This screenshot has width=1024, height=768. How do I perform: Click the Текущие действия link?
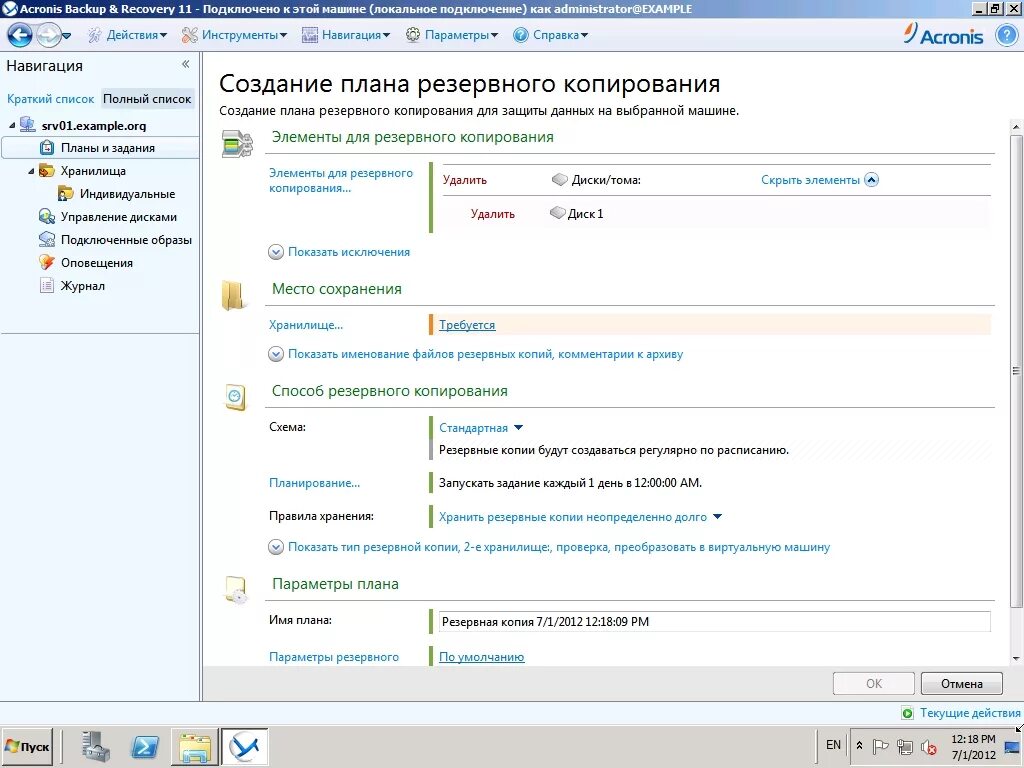tap(970, 712)
